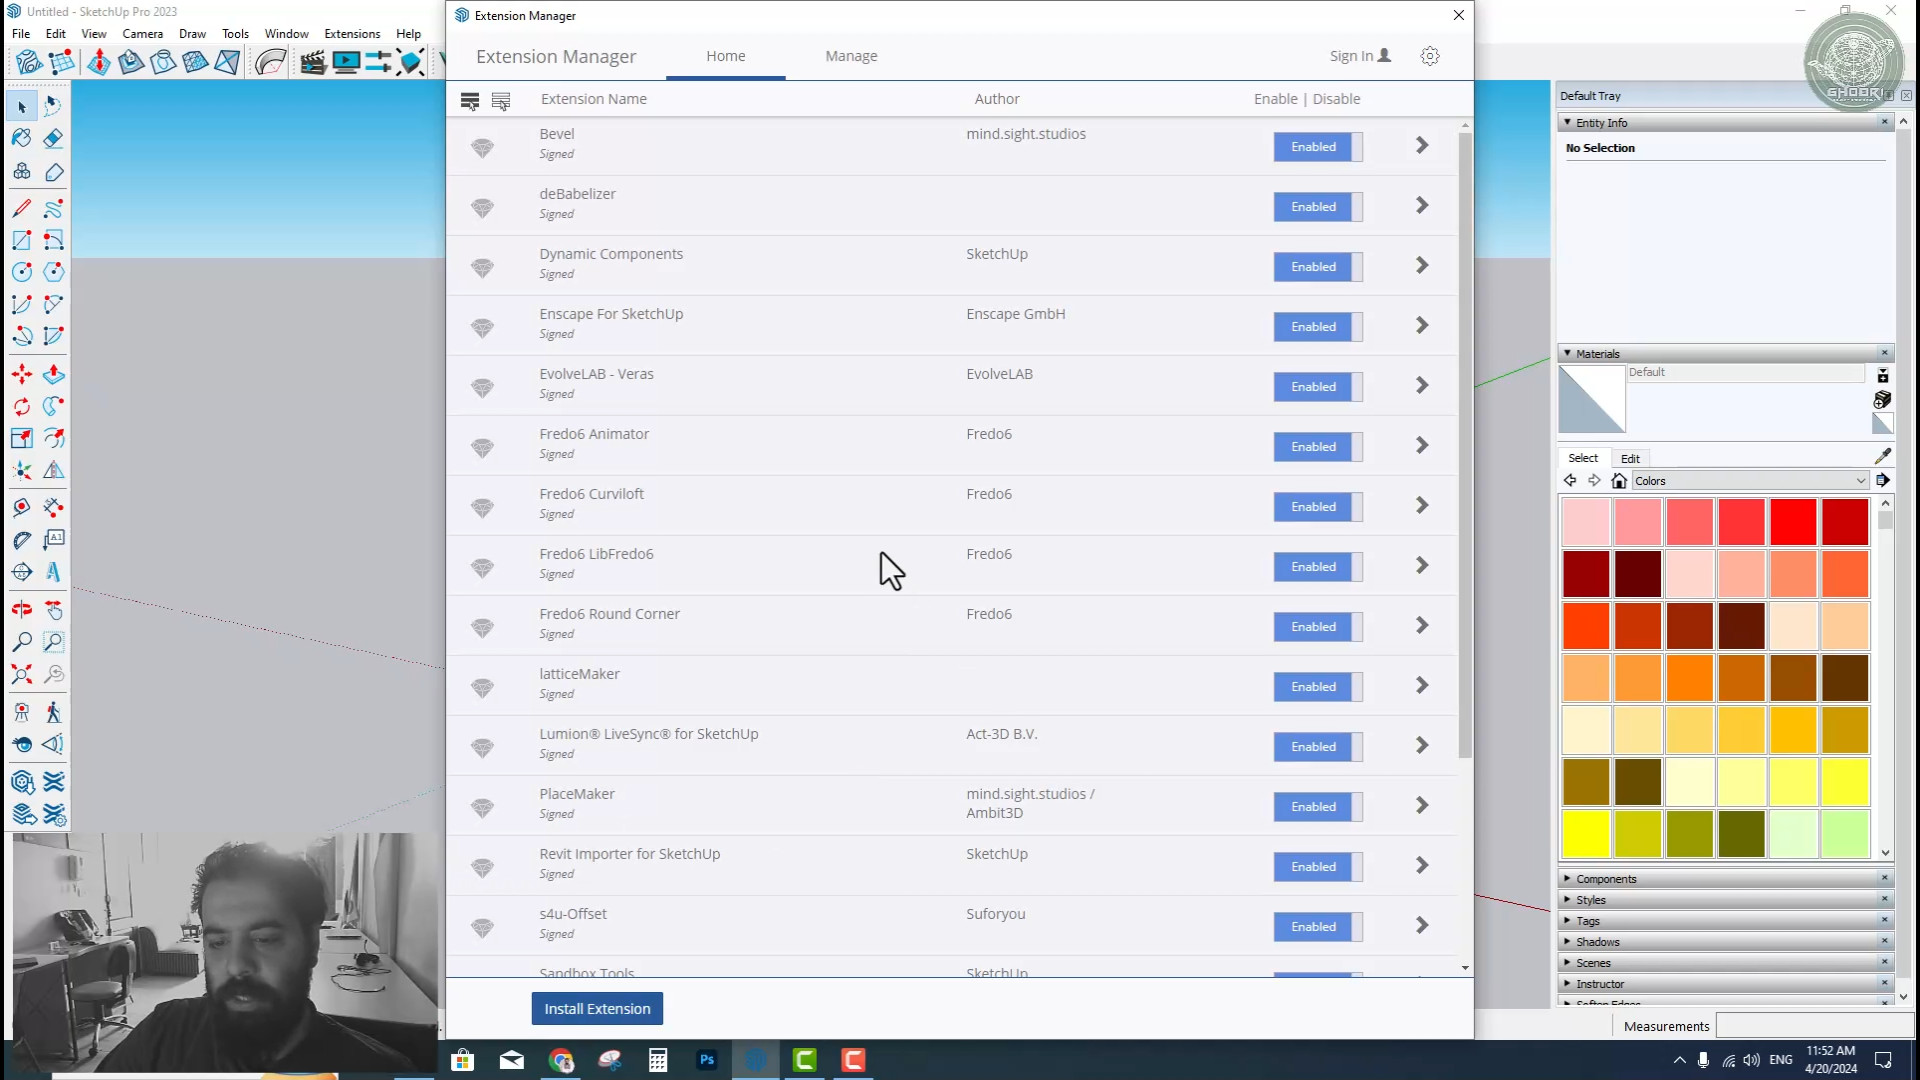Click the select all extensions list icon
The width and height of the screenshot is (1920, 1080).
click(x=470, y=100)
